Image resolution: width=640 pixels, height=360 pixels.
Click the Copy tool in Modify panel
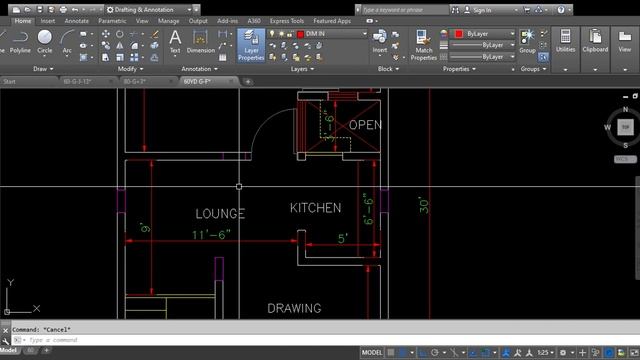106,46
